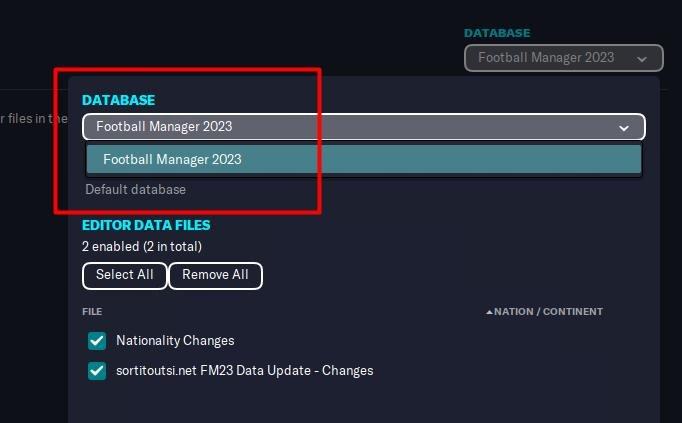
Task: Click the Database combo box field in the panel
Action: coord(364,127)
